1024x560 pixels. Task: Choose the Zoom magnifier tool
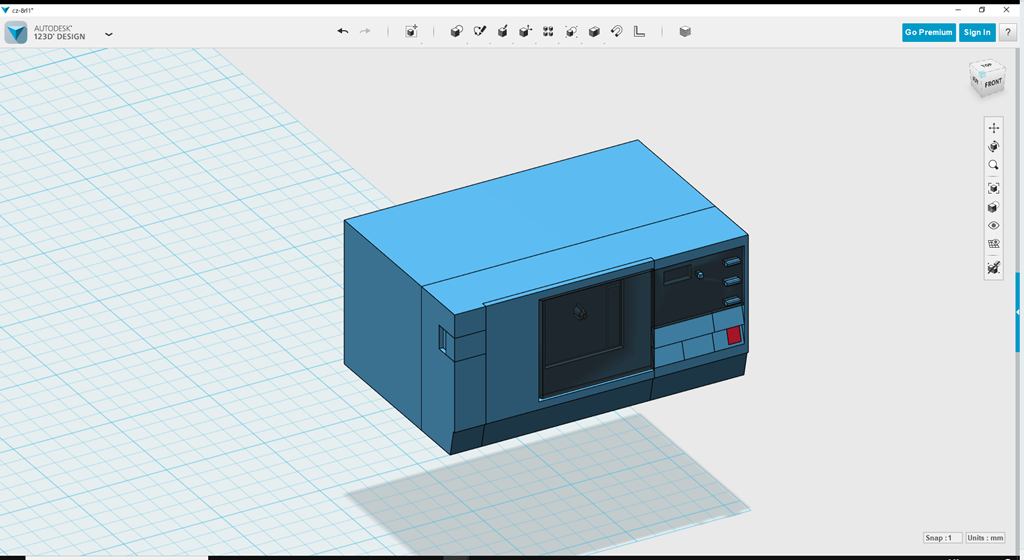tap(993, 166)
